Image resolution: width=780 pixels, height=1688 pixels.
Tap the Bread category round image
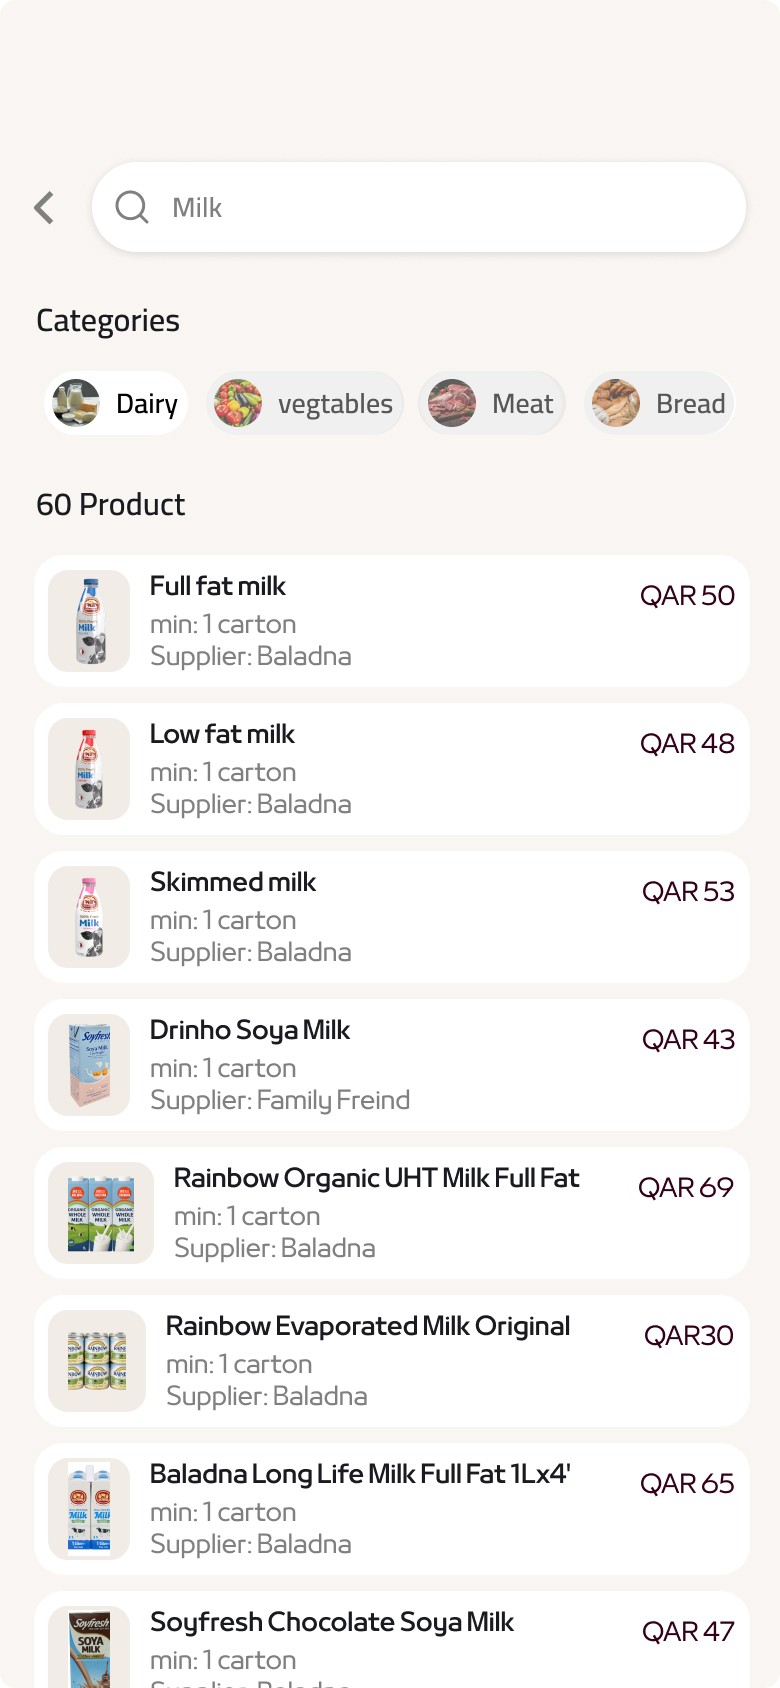click(x=616, y=404)
